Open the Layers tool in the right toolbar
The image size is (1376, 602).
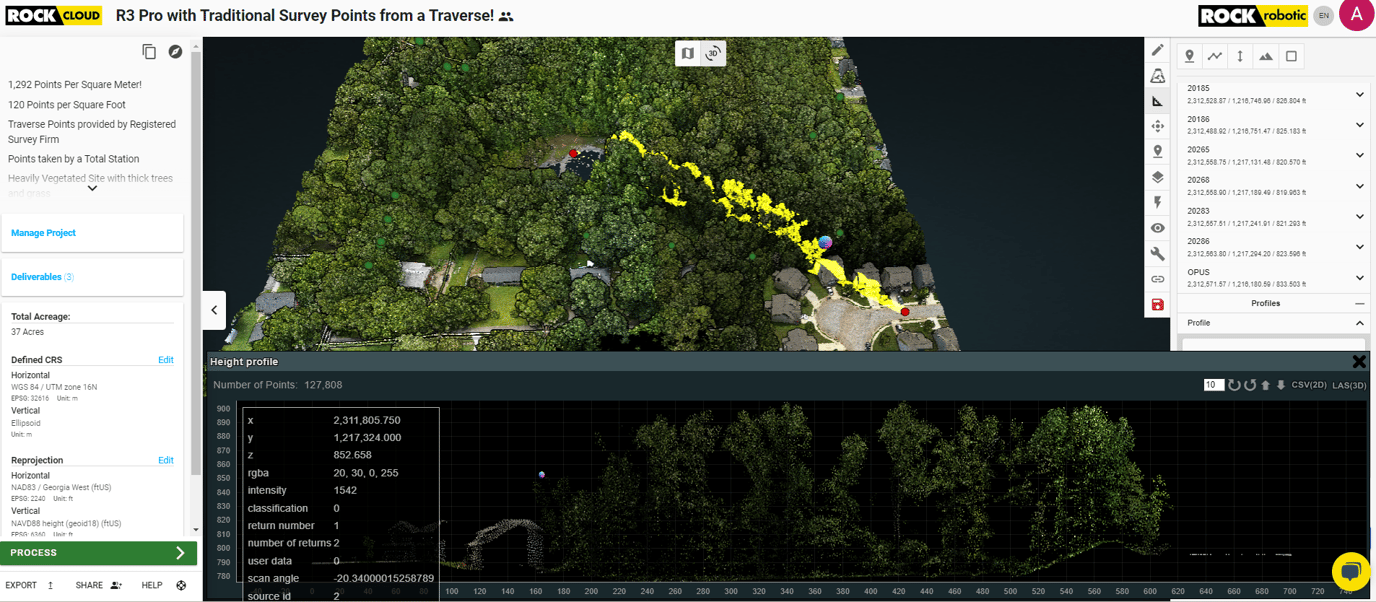1157,176
